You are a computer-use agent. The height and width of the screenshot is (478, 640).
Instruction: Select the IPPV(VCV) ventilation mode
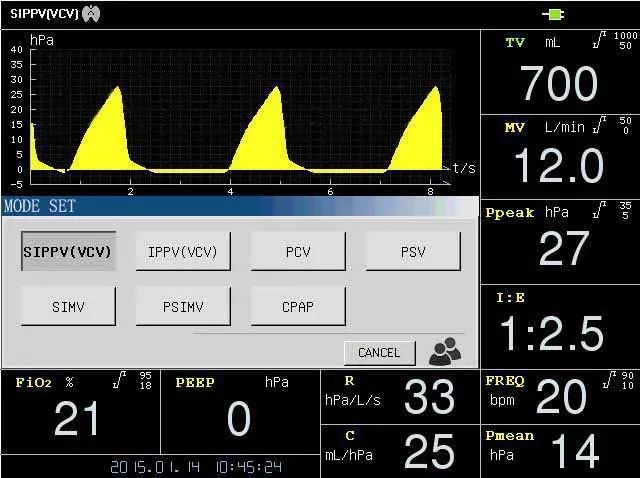pos(183,251)
